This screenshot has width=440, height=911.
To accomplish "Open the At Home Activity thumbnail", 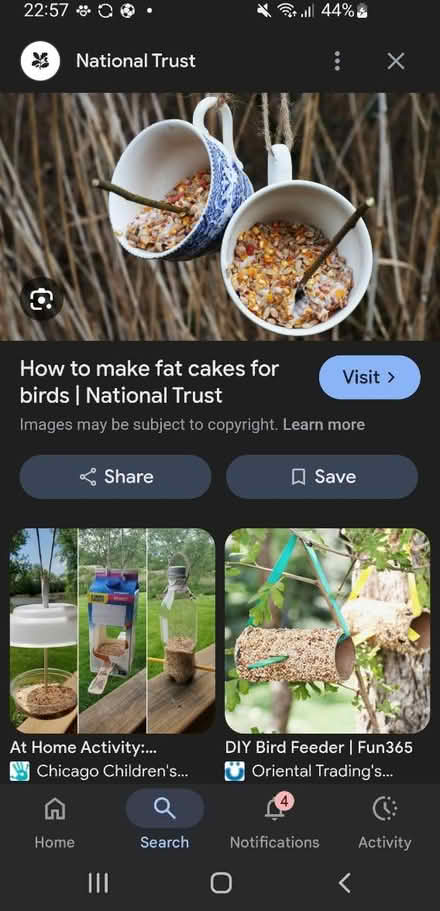I will (x=112, y=631).
